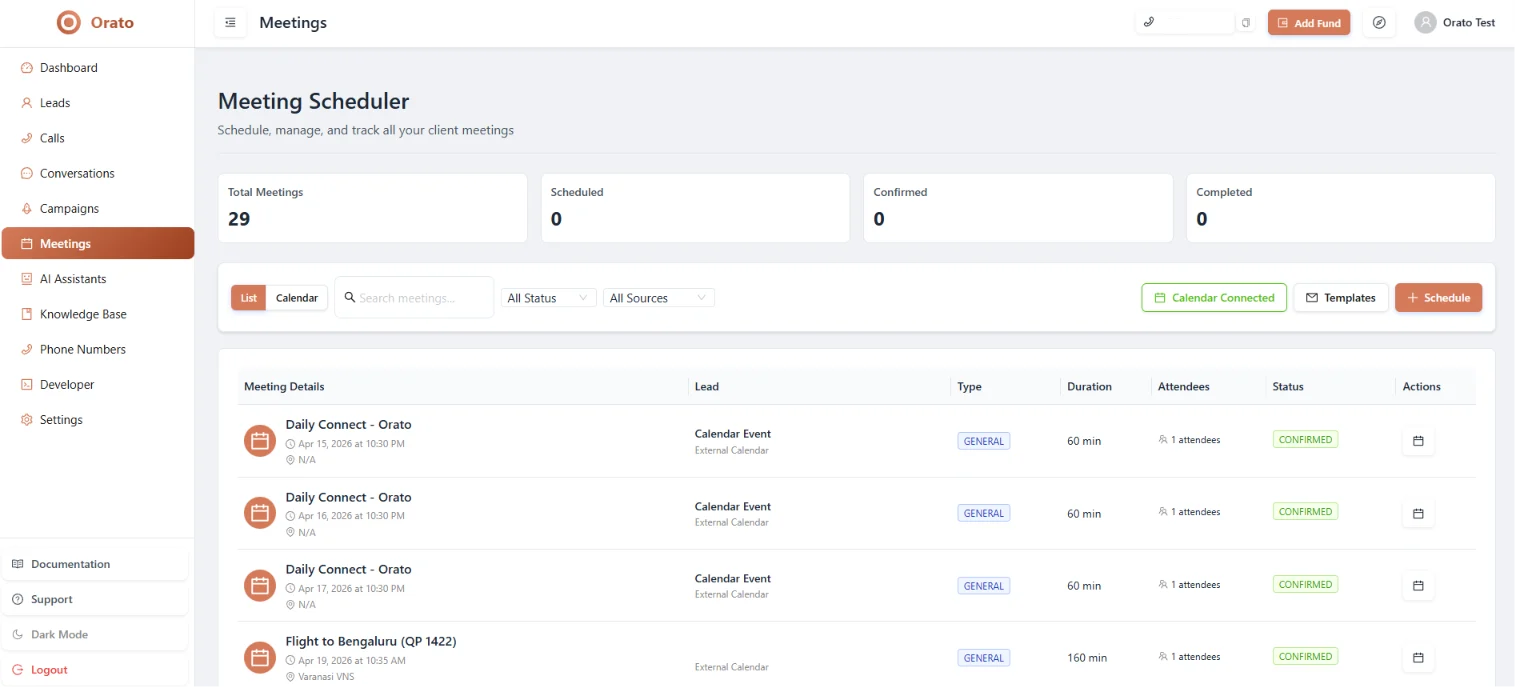
Task: Click the calendar action icon for Apr 16 meeting
Action: point(1418,513)
